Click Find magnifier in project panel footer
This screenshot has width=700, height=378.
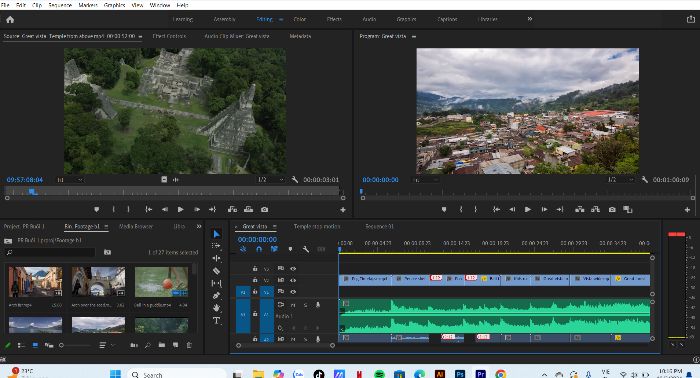[147, 345]
